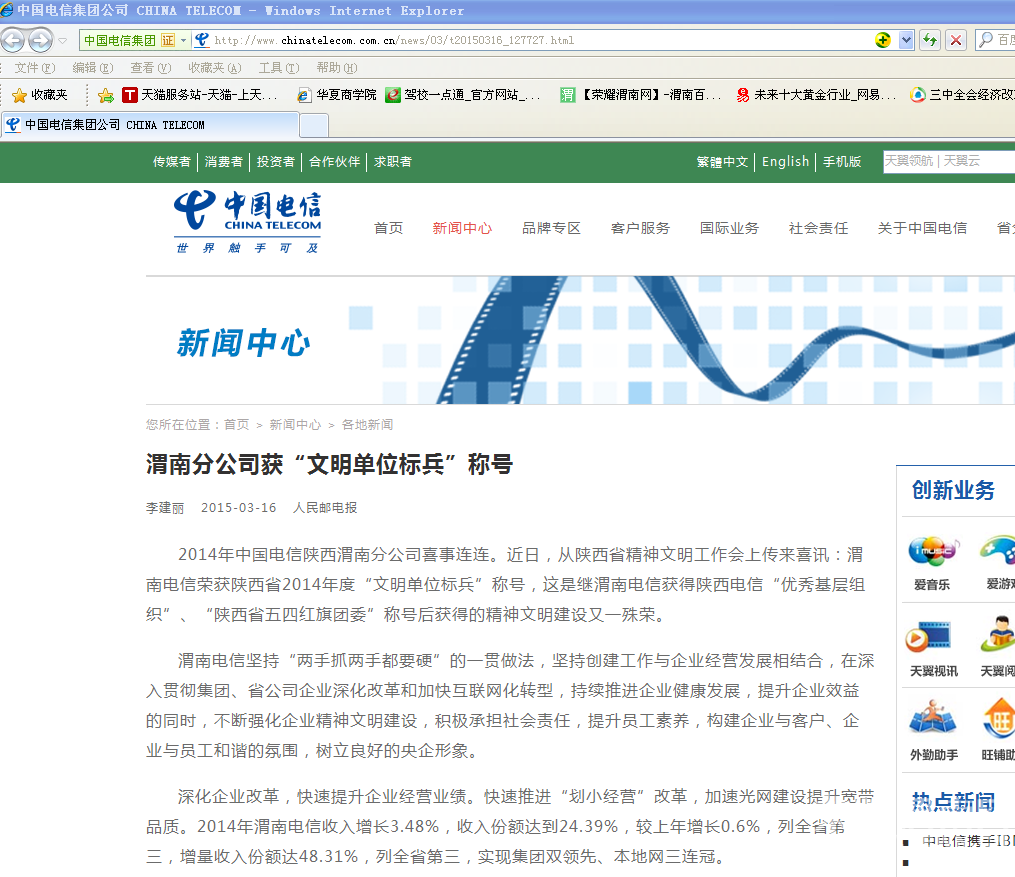
Task: Click the 传媒者 link in green bar
Action: tap(172, 162)
